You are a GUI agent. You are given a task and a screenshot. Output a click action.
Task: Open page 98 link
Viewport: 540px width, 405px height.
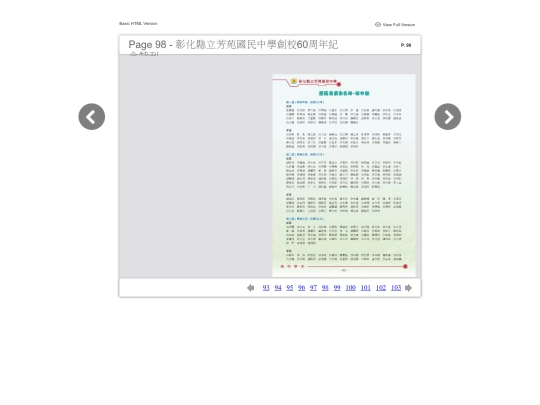pos(325,288)
